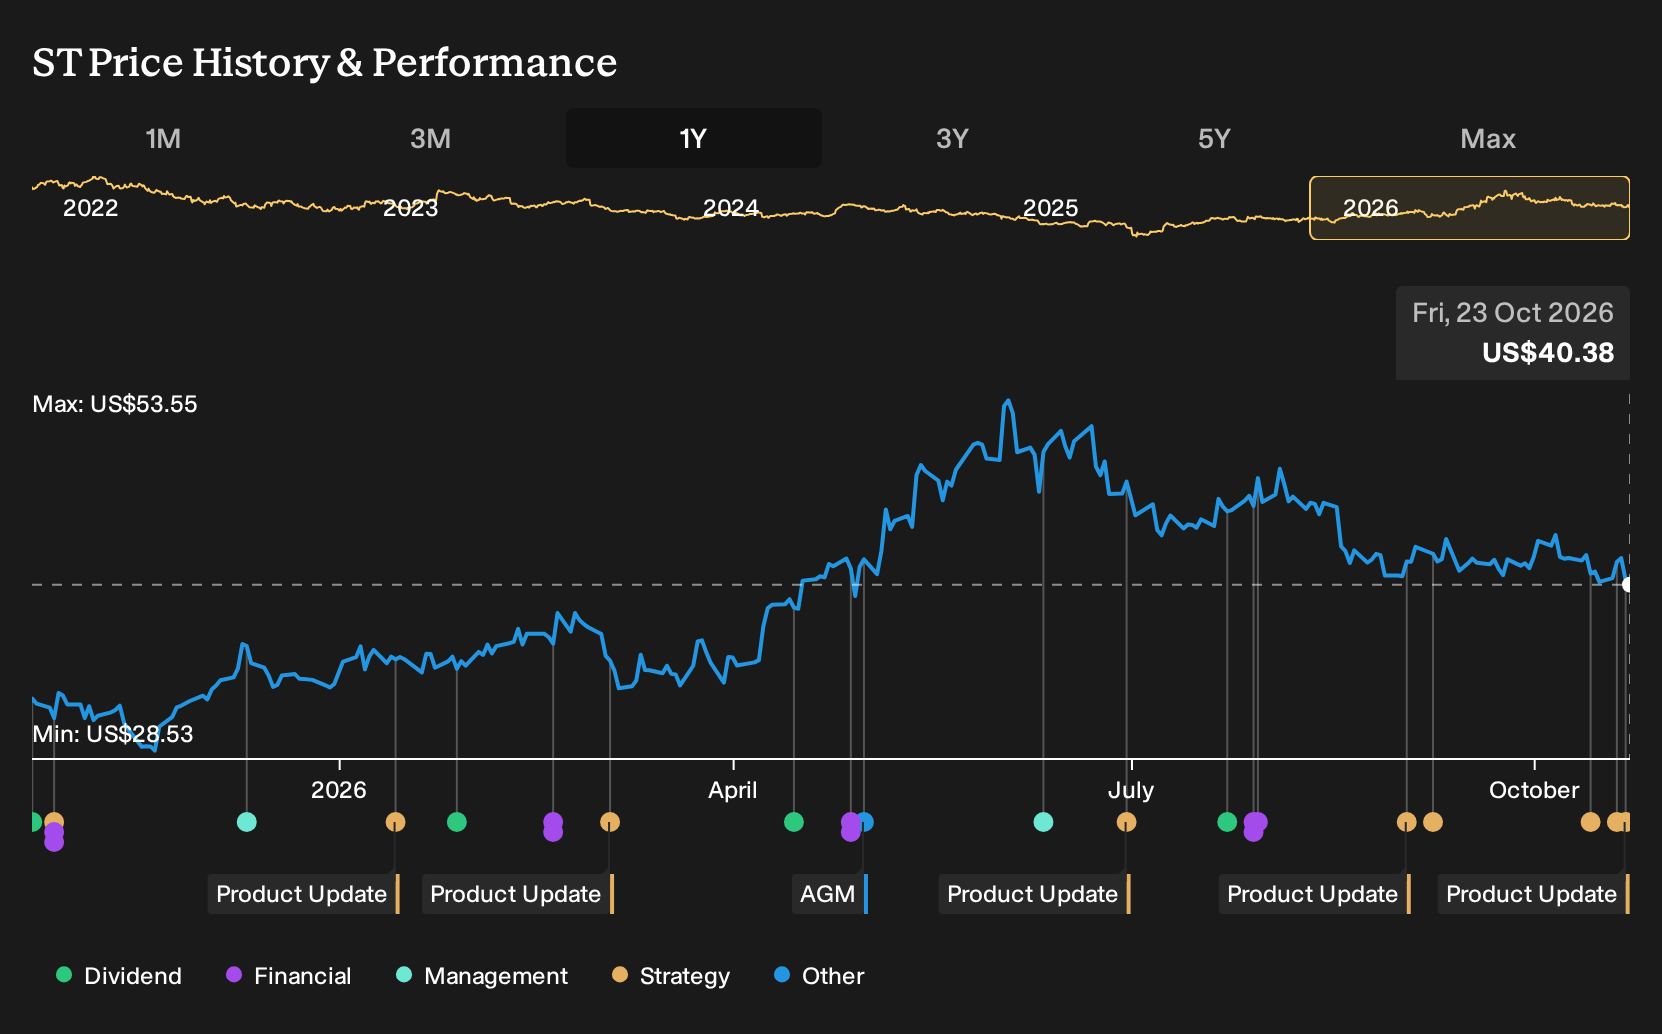Click 2023 in the overview strip
This screenshot has height=1034, width=1662.
click(x=411, y=208)
